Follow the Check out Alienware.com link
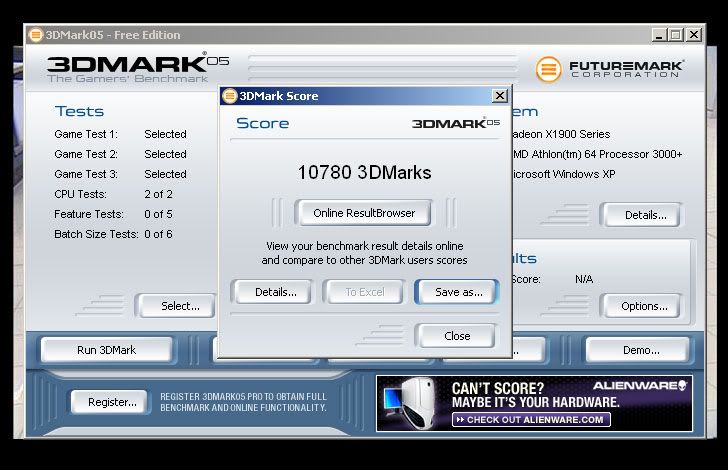 click(x=531, y=420)
